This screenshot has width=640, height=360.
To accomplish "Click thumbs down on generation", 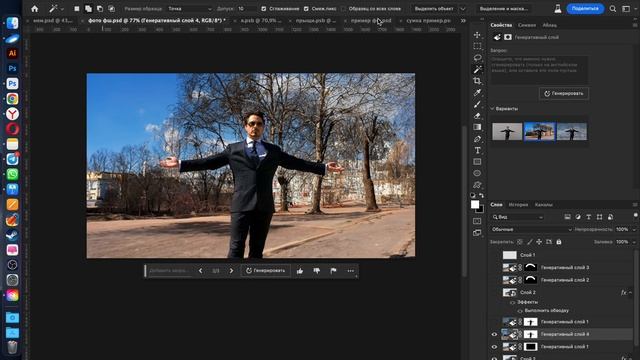I will point(317,271).
